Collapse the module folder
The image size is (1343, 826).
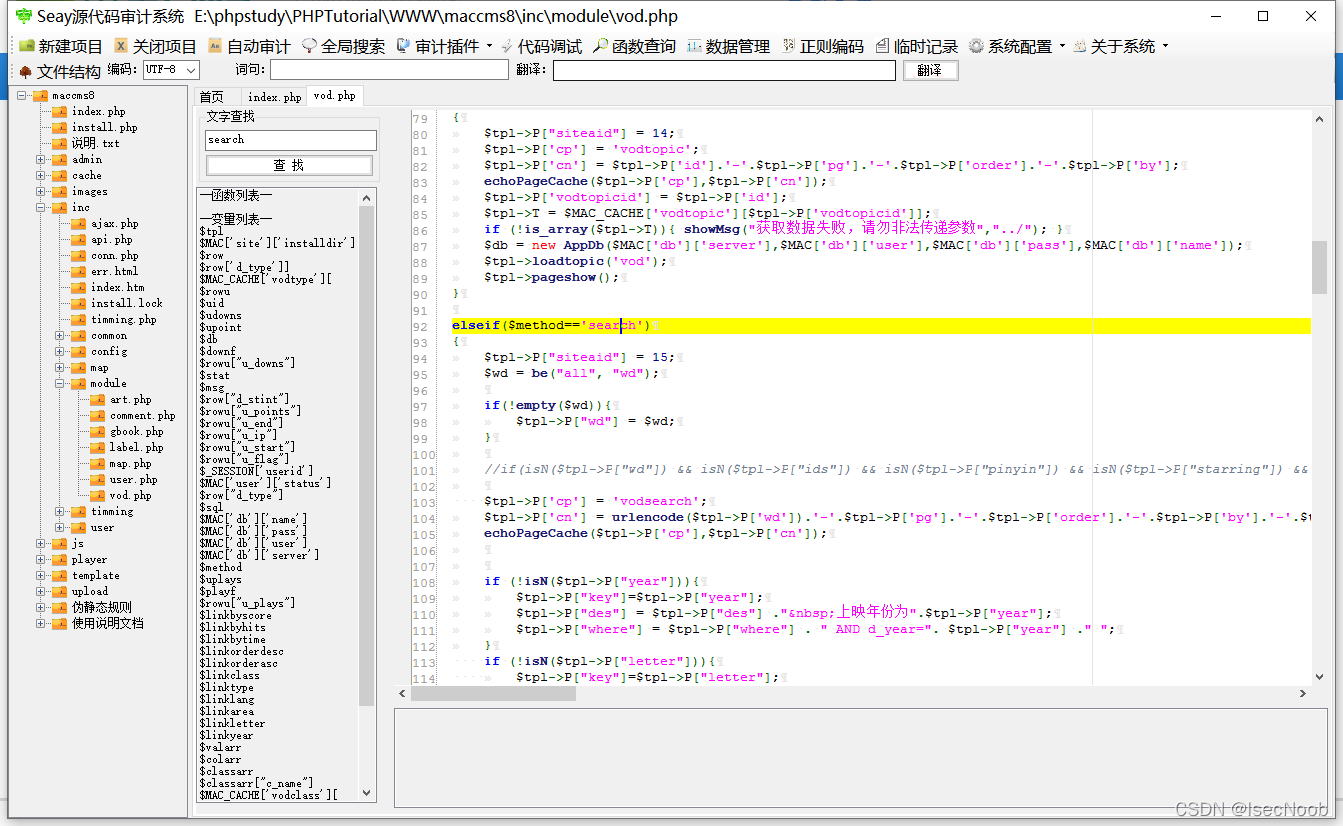(59, 383)
